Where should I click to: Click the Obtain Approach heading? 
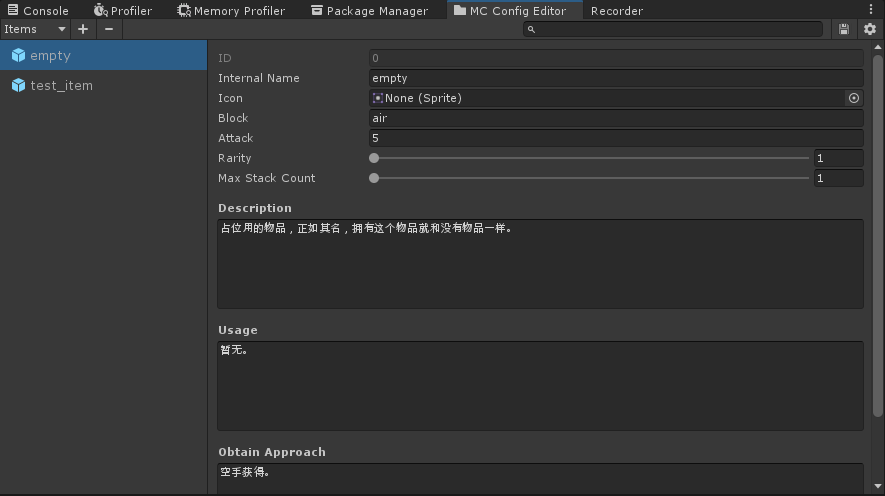tap(272, 452)
